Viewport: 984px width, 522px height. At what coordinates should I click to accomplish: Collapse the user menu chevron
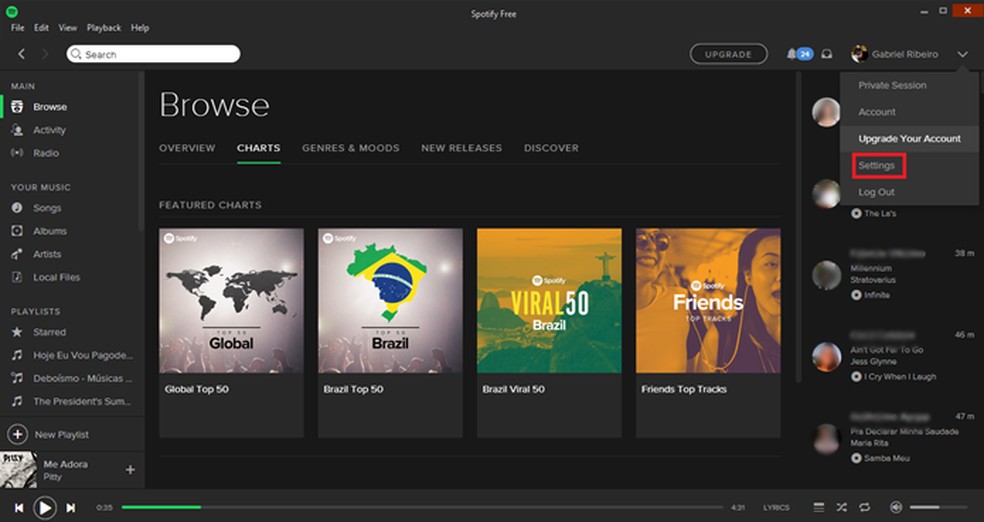coord(962,55)
